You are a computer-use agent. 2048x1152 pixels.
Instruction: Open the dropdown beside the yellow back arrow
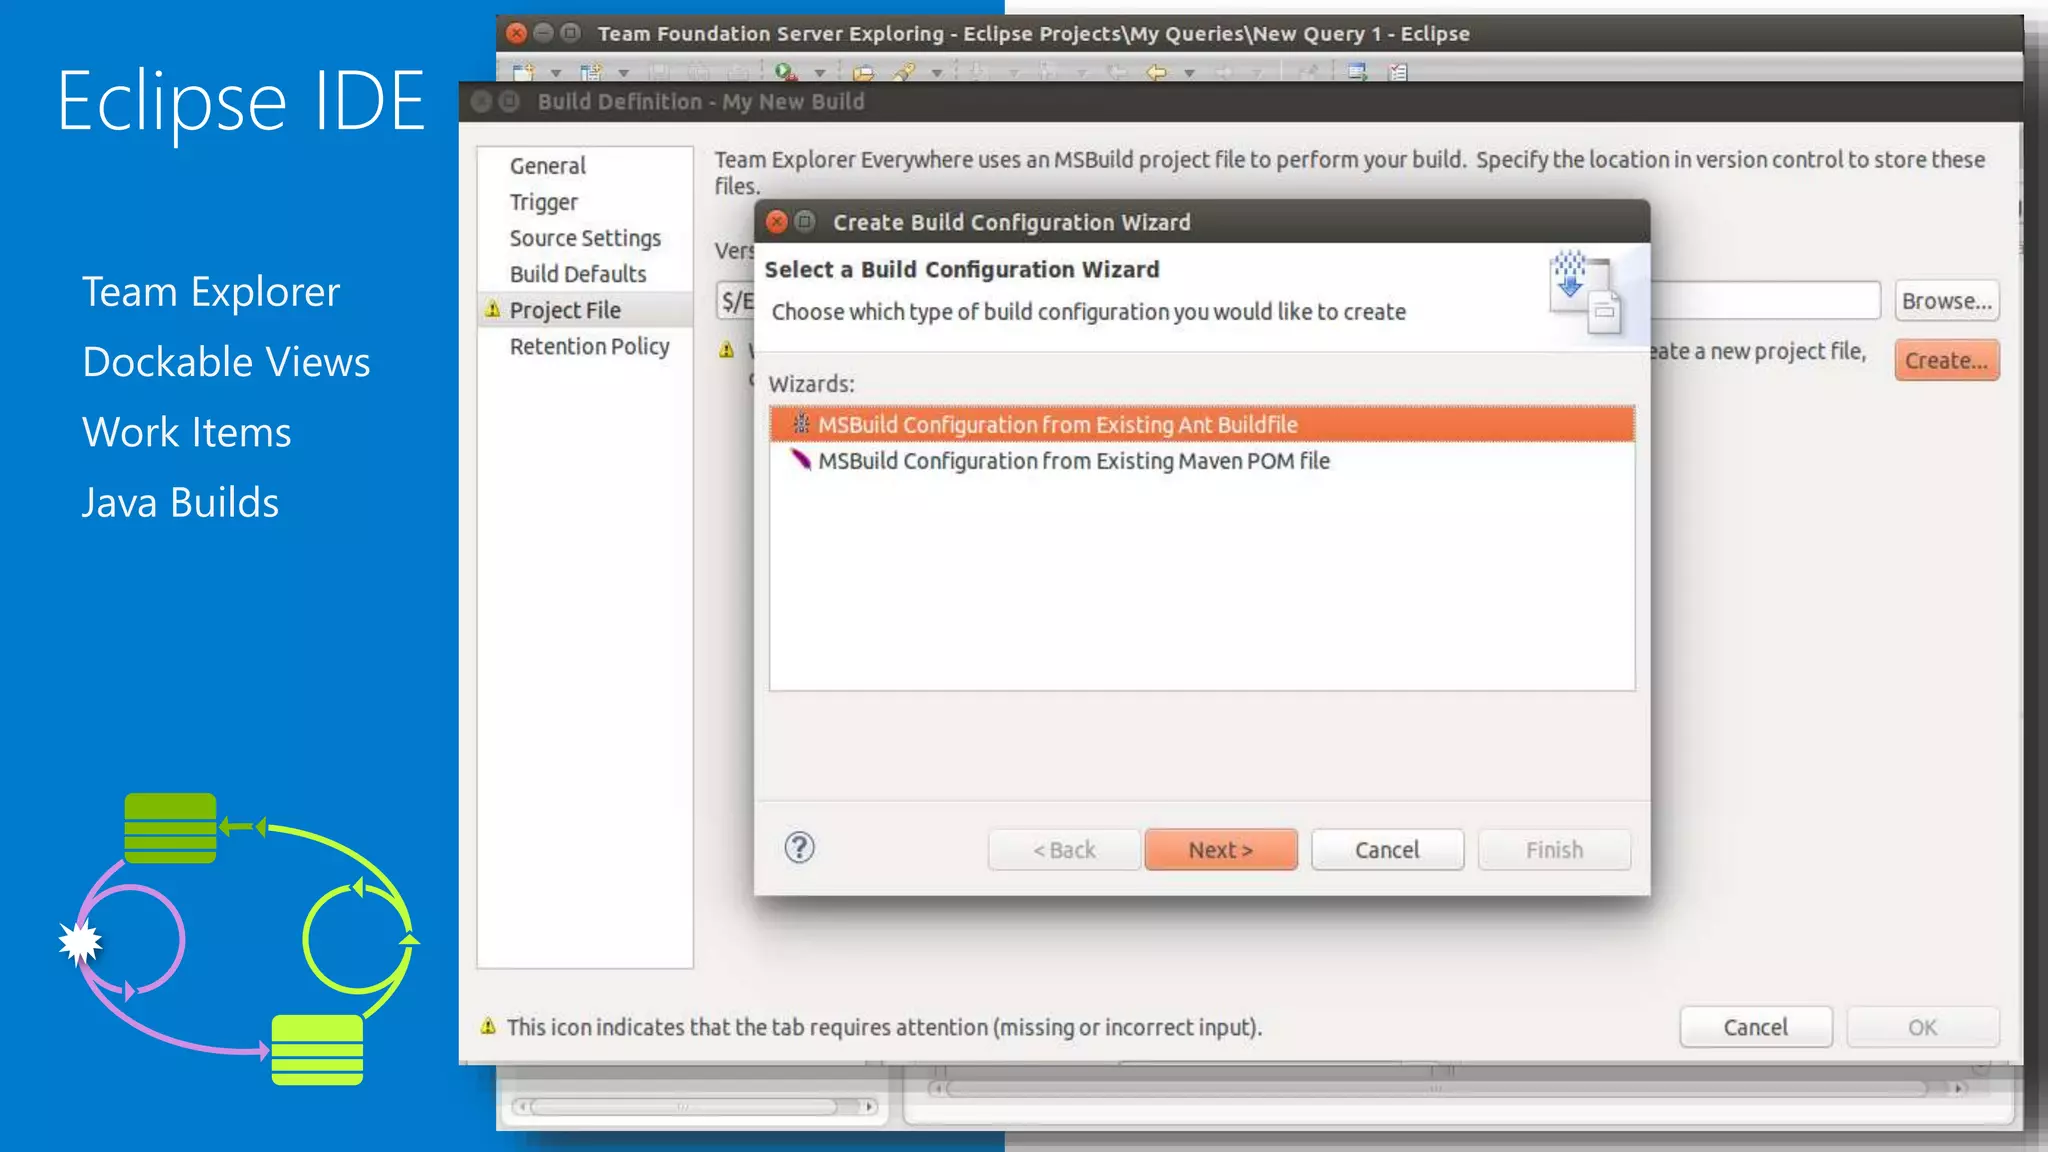click(1190, 73)
